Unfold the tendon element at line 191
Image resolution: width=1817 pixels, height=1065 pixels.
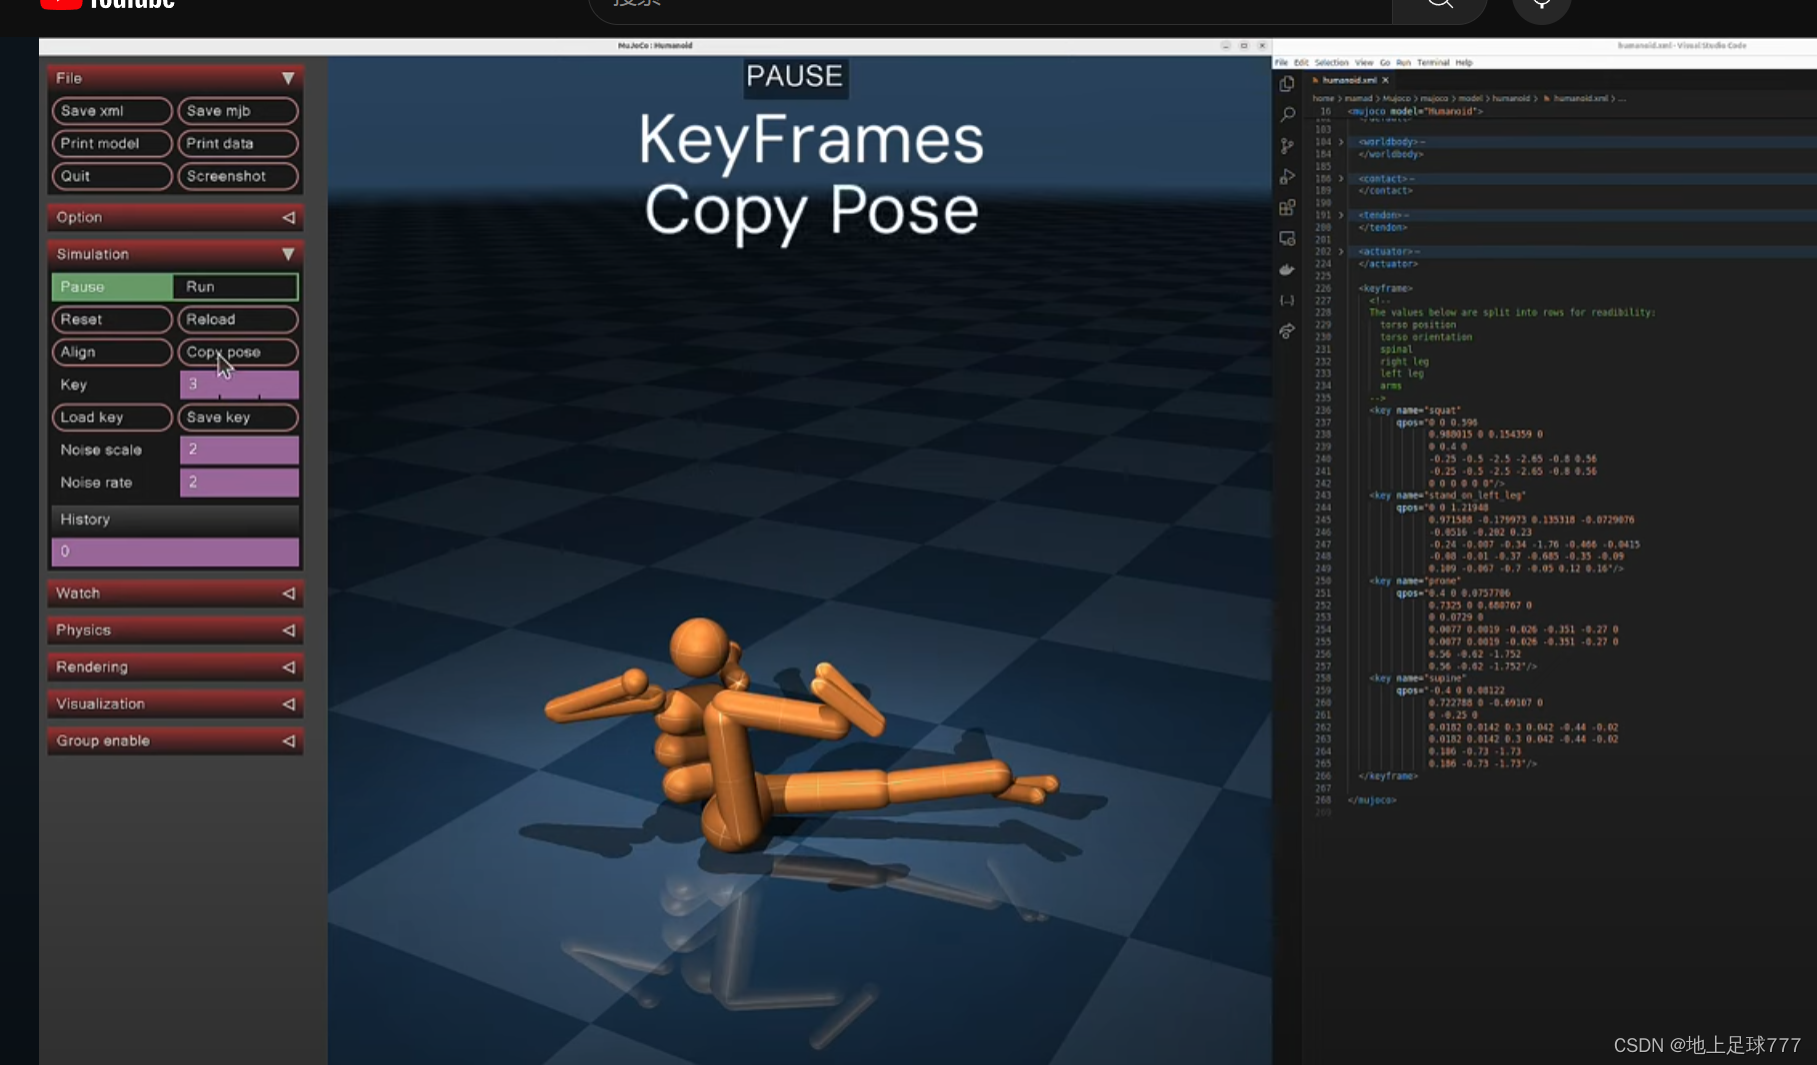[x=1341, y=215]
